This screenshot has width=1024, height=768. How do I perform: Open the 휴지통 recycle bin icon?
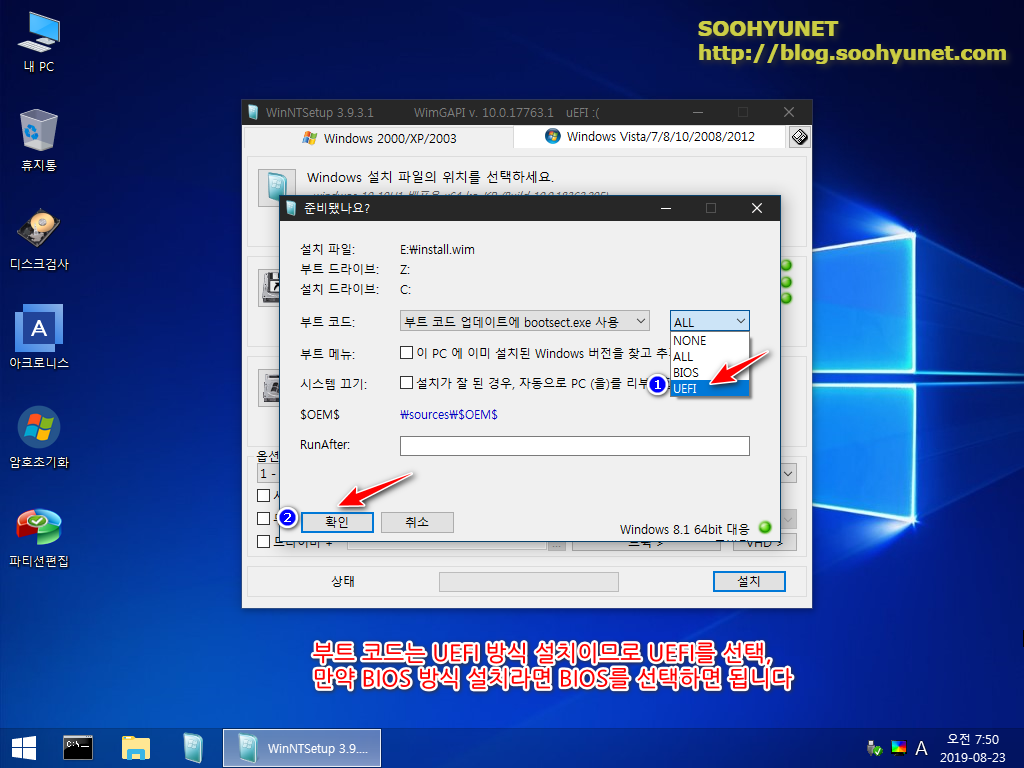coord(39,140)
